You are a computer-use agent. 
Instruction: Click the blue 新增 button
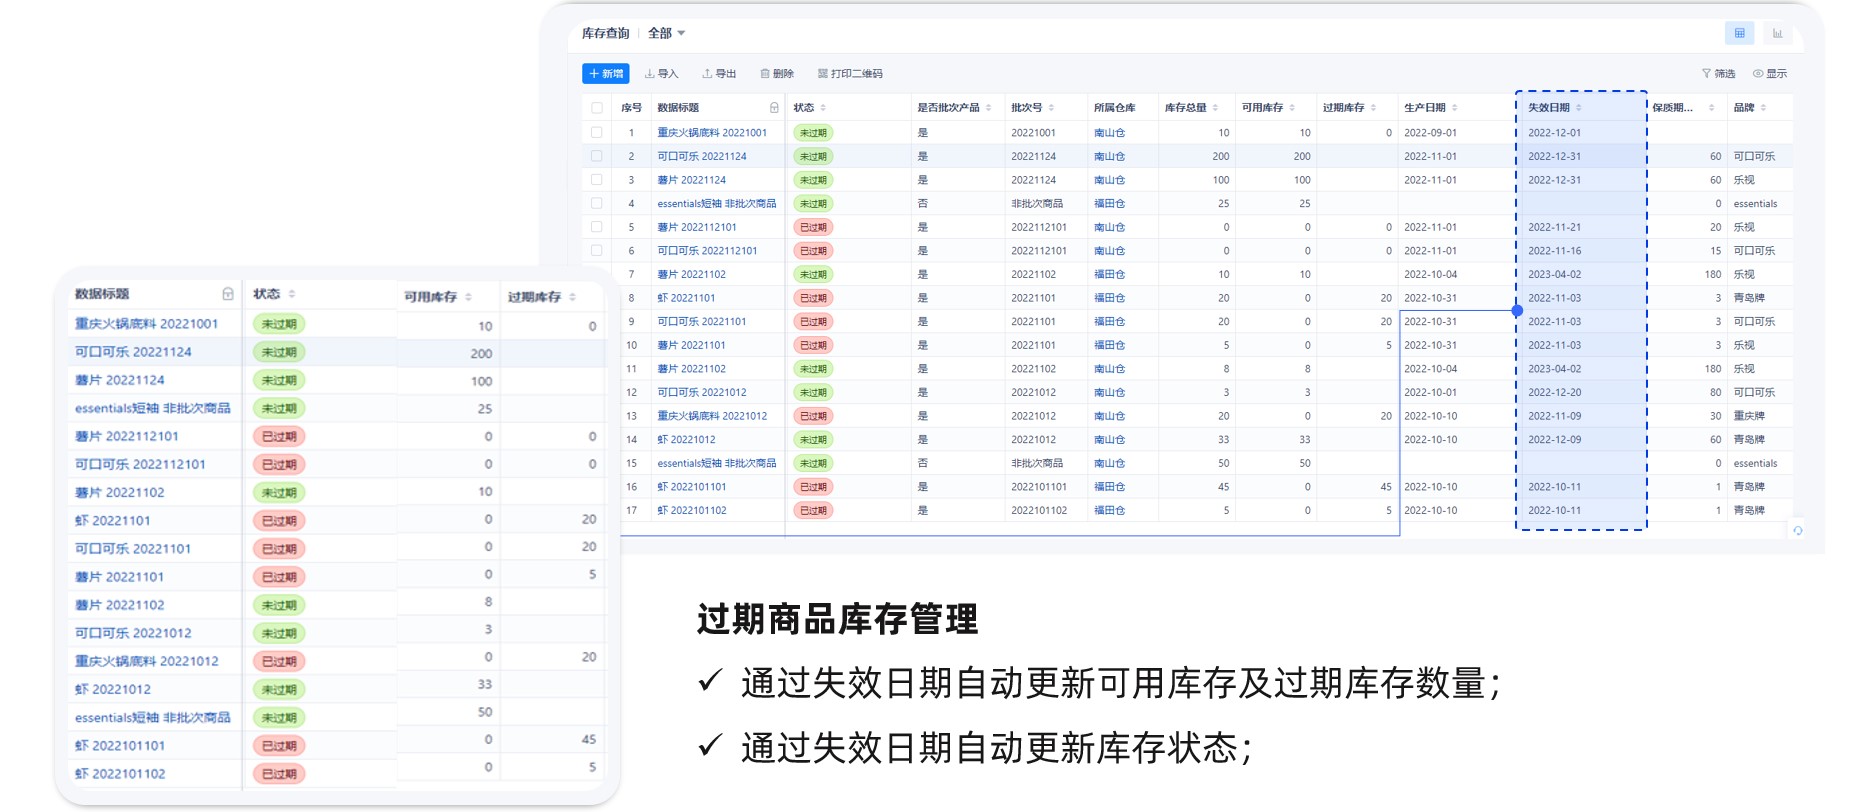click(606, 74)
